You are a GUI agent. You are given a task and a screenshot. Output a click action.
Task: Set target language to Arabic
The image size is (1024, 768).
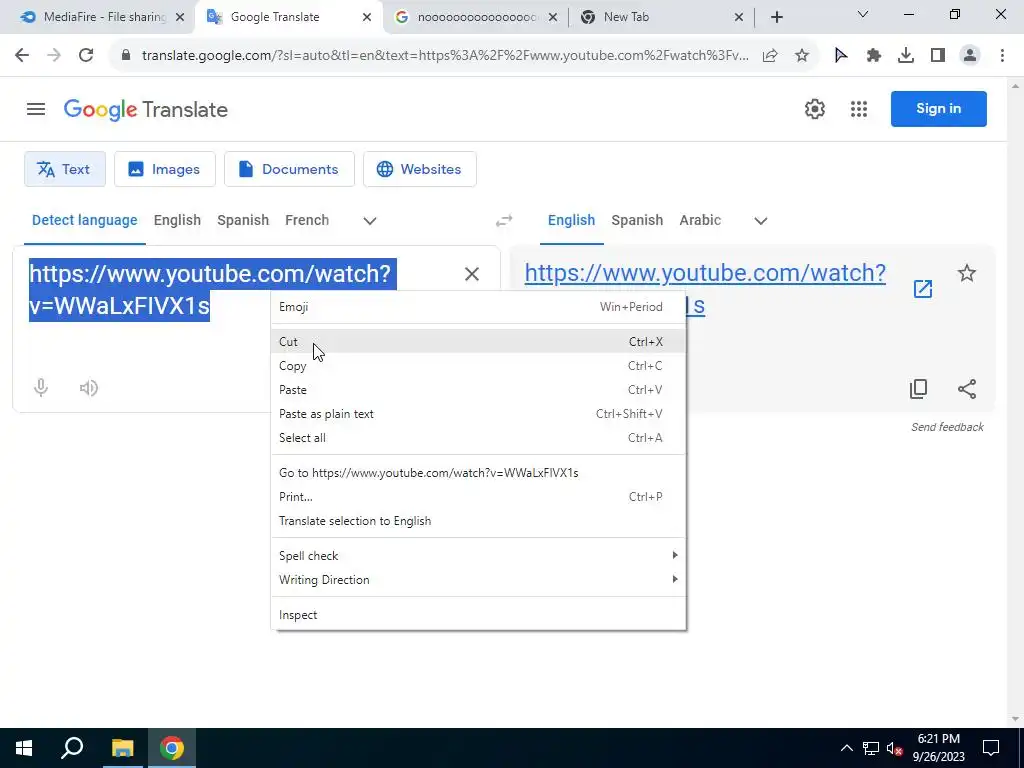tap(700, 221)
